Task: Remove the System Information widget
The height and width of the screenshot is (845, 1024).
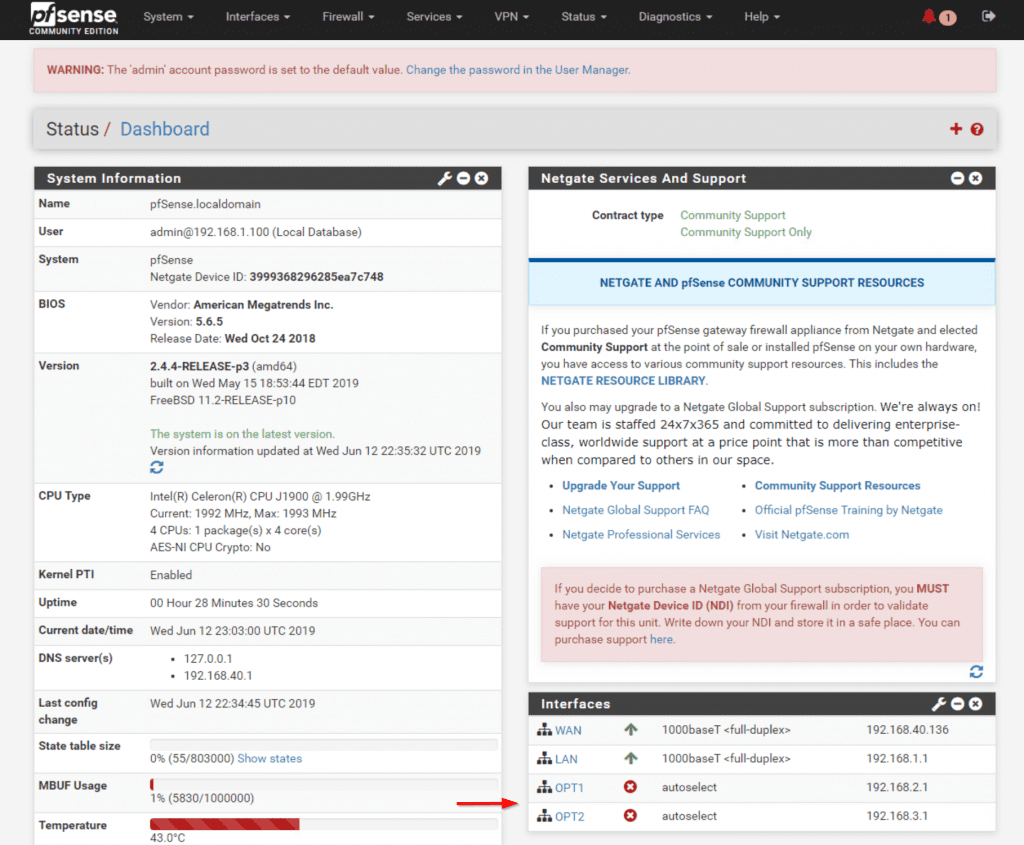Action: (x=481, y=178)
